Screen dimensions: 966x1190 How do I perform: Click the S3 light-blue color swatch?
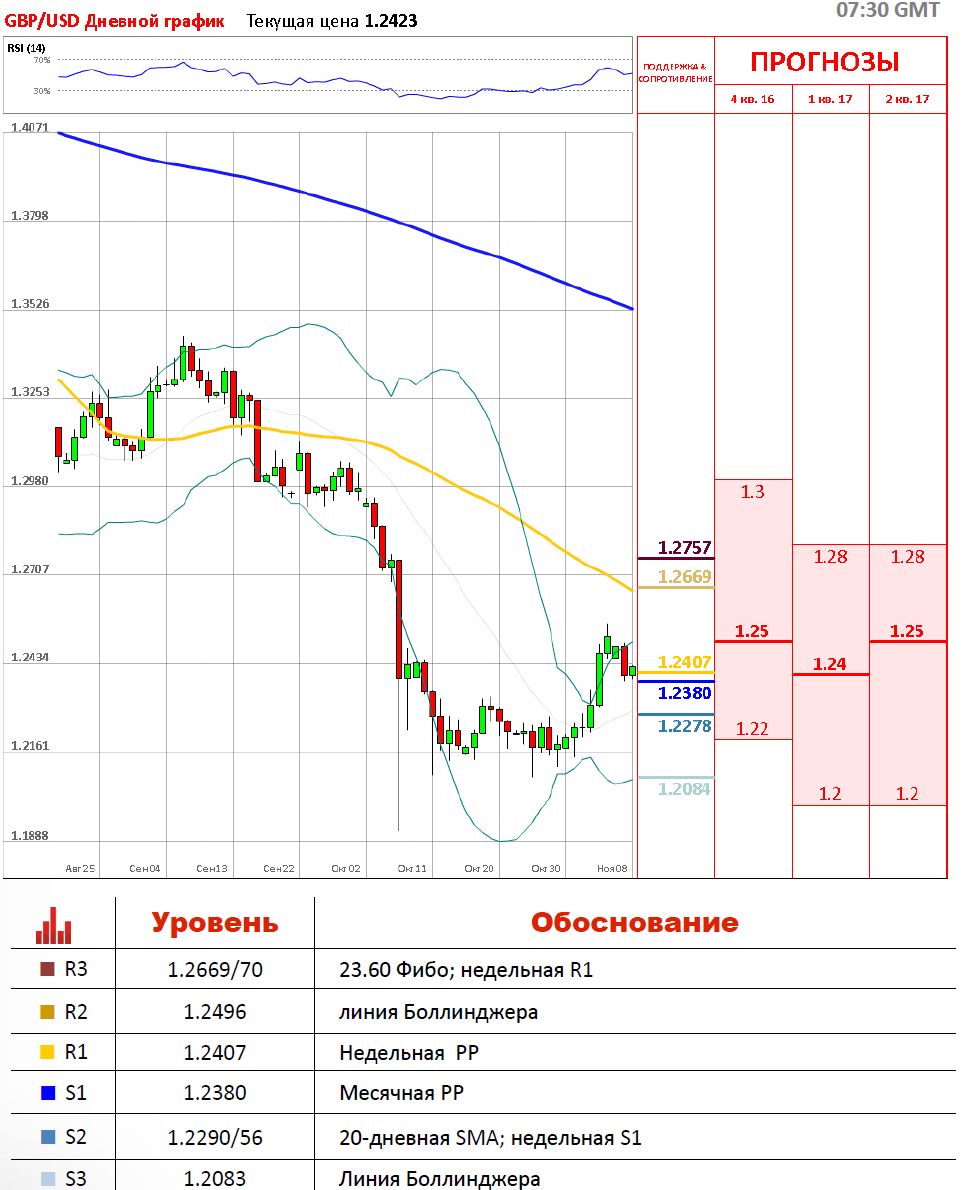[x=48, y=1179]
